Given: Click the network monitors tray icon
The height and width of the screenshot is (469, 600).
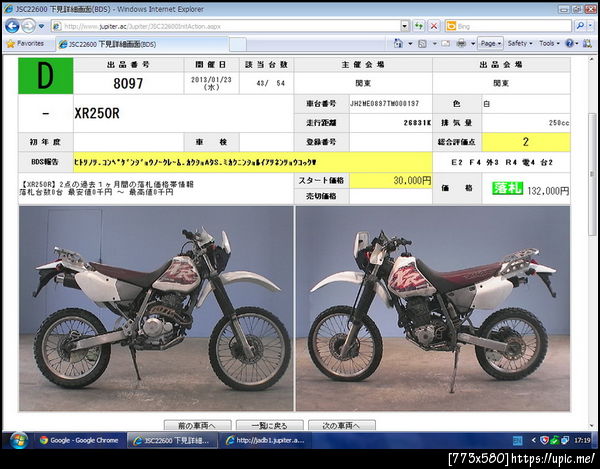Looking at the screenshot, I should pyautogui.click(x=564, y=441).
